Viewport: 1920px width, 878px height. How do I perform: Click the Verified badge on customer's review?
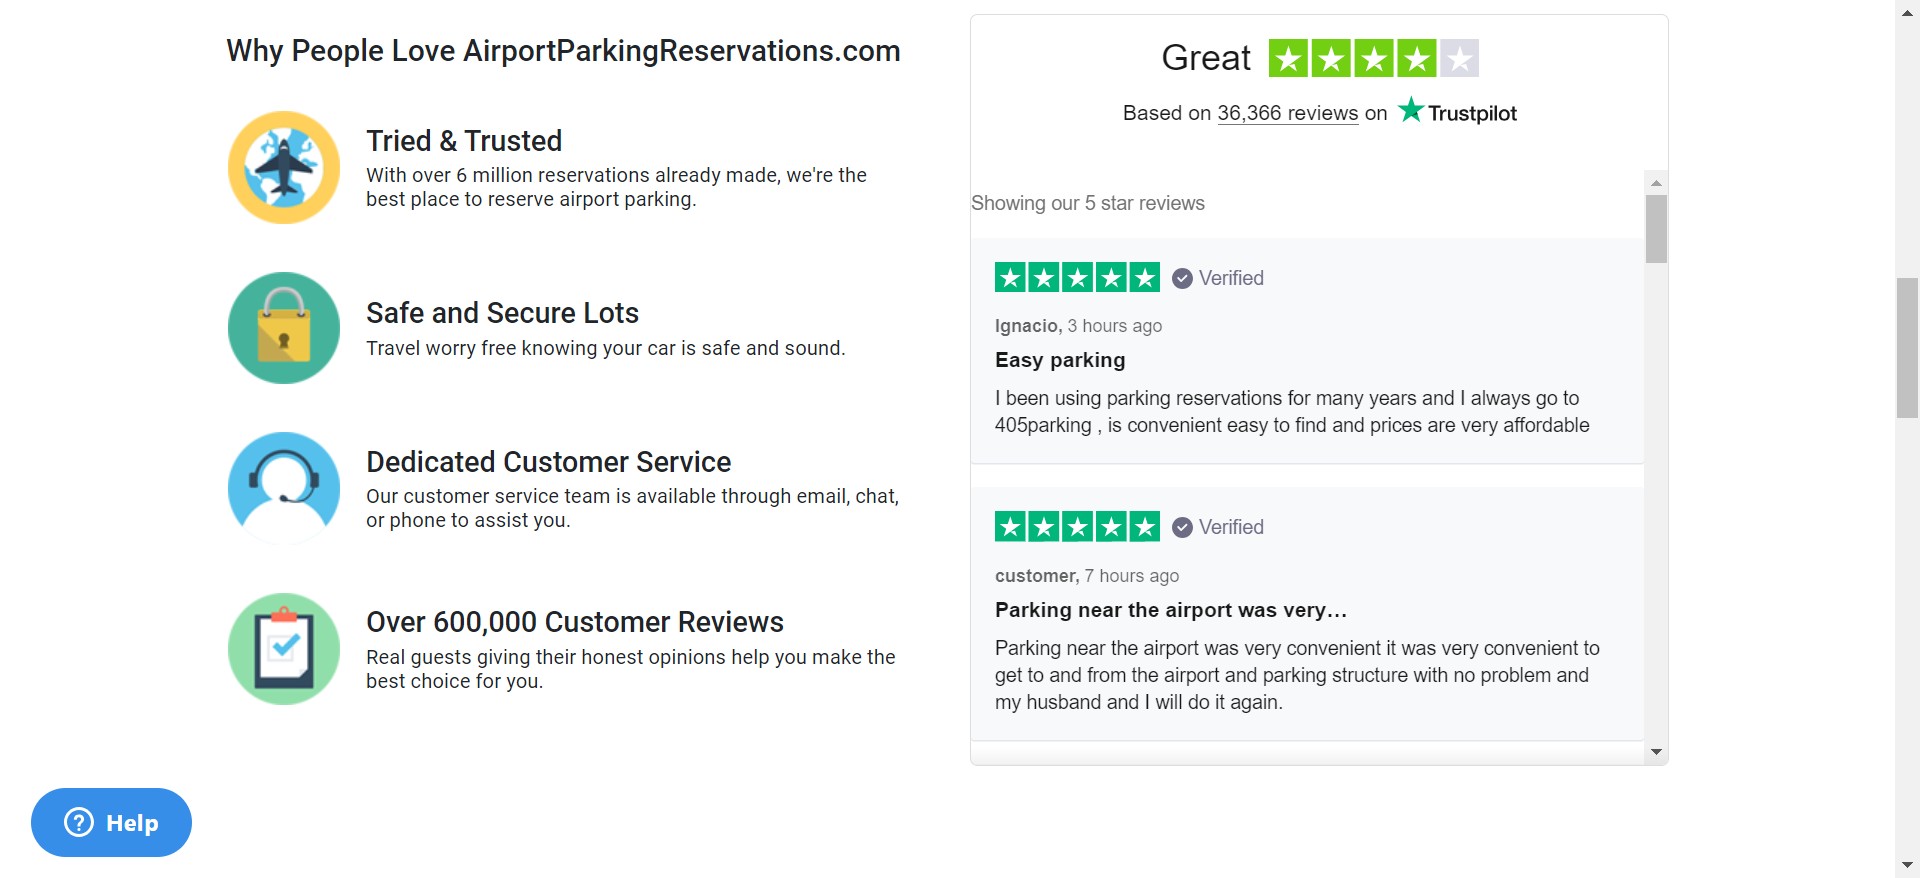click(x=1218, y=527)
